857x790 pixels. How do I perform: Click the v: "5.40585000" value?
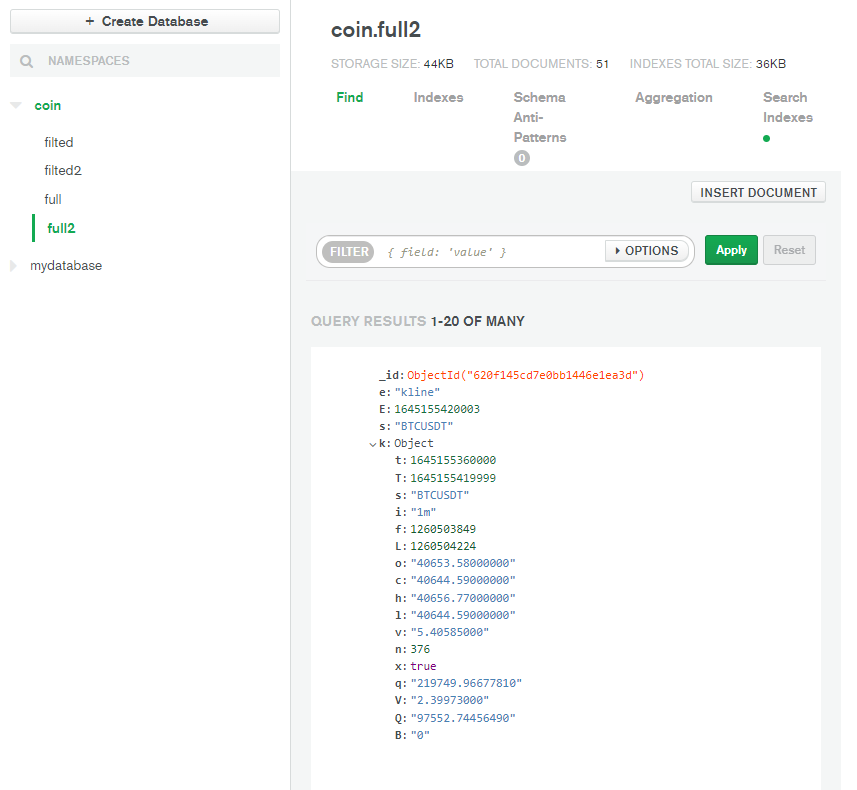450,632
